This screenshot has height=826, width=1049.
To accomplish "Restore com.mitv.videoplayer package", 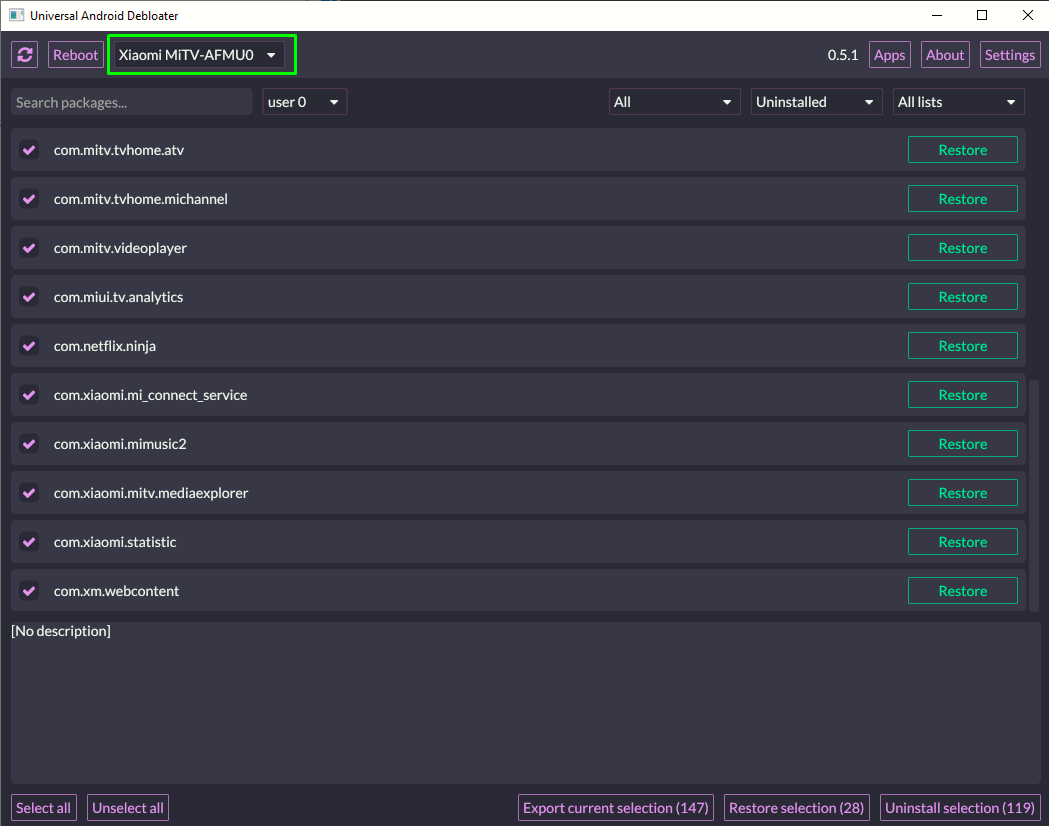I will coord(963,247).
